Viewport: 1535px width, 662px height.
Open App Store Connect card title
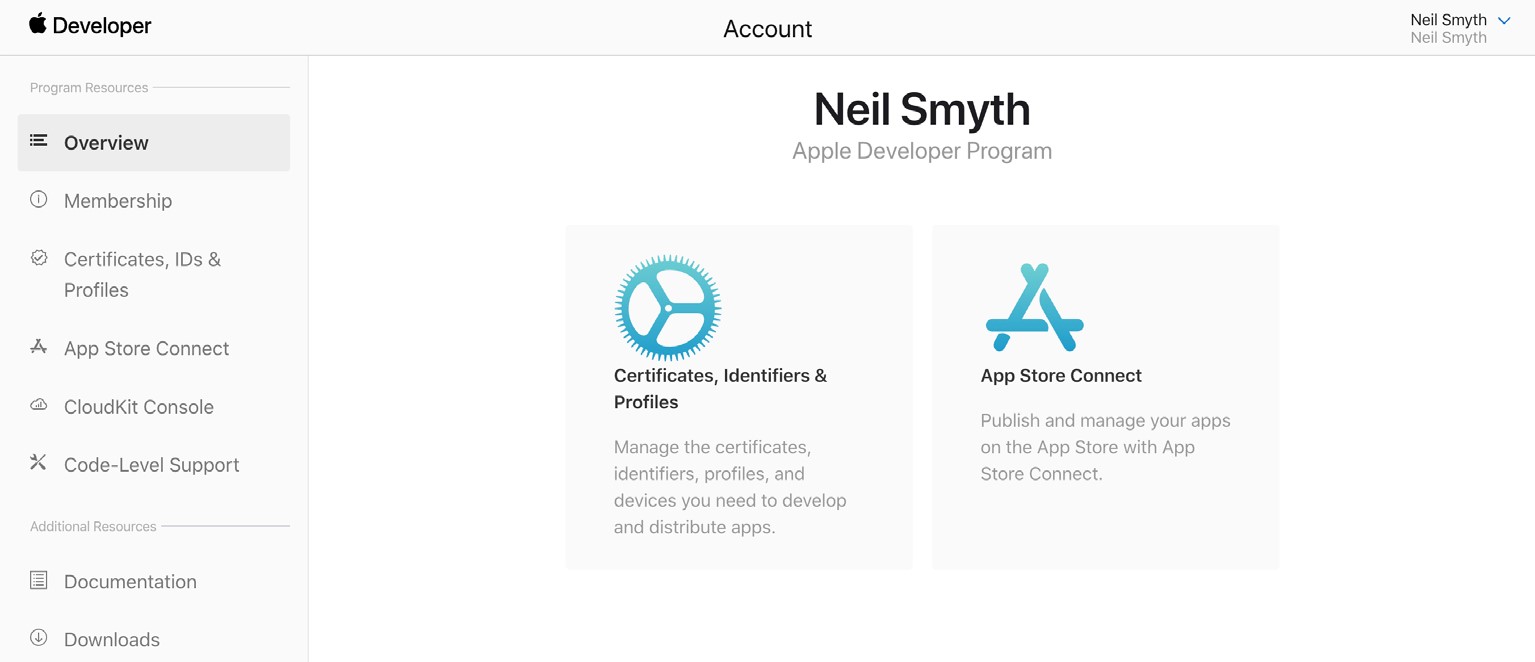pos(1061,376)
